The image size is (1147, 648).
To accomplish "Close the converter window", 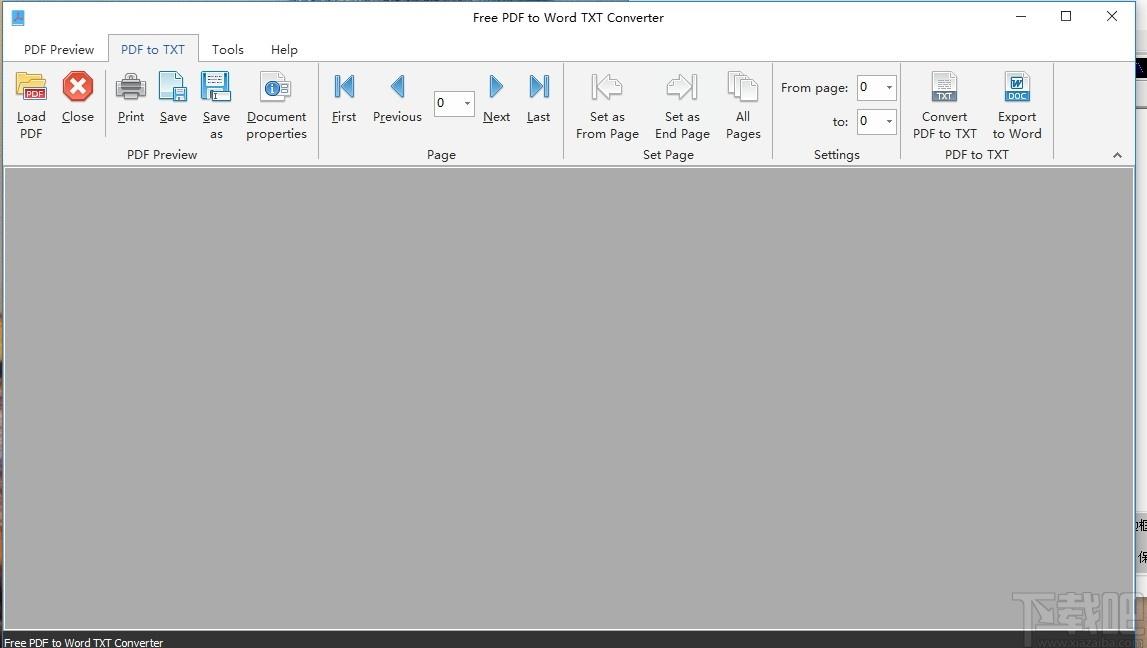I will click(1112, 17).
